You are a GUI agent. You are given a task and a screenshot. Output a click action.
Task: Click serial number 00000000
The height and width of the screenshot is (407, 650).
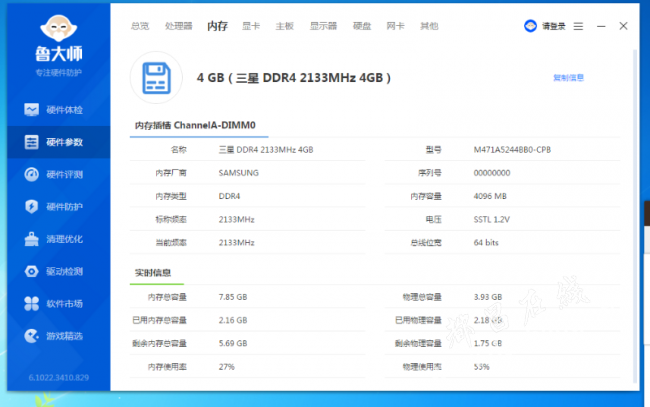point(492,173)
